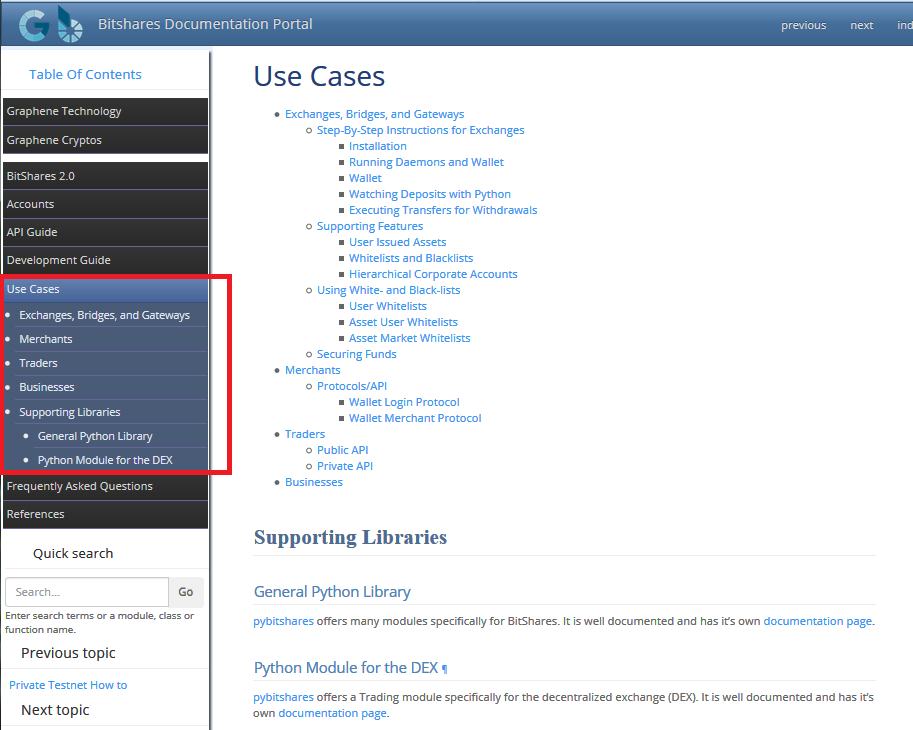Open Public API link

pyautogui.click(x=342, y=450)
